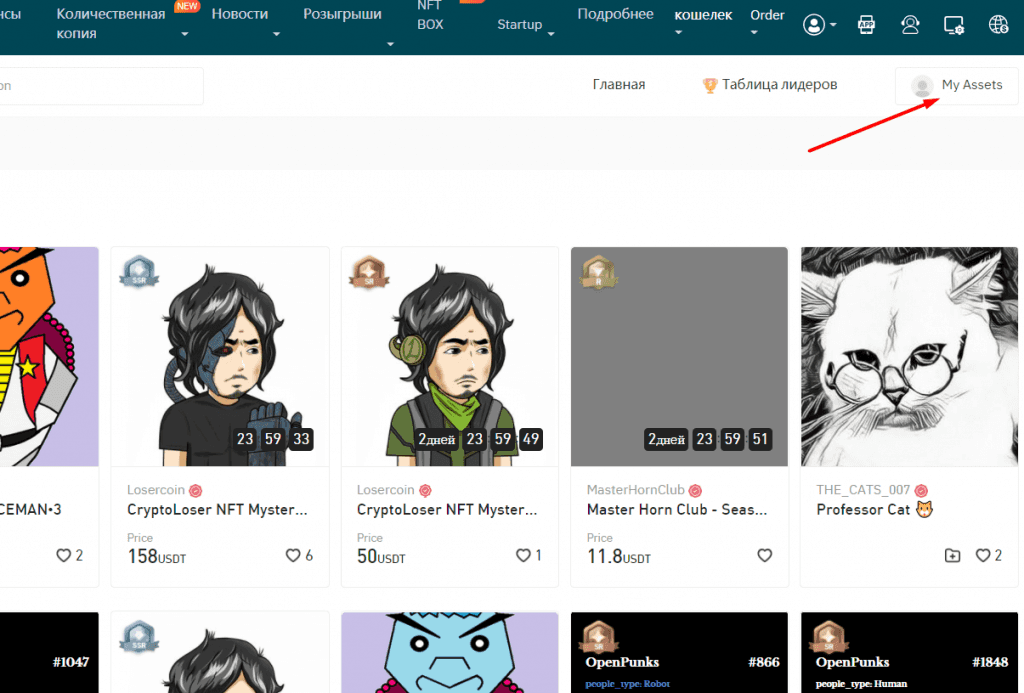Open the My Assets button
The width and height of the screenshot is (1024, 693).
pos(957,86)
